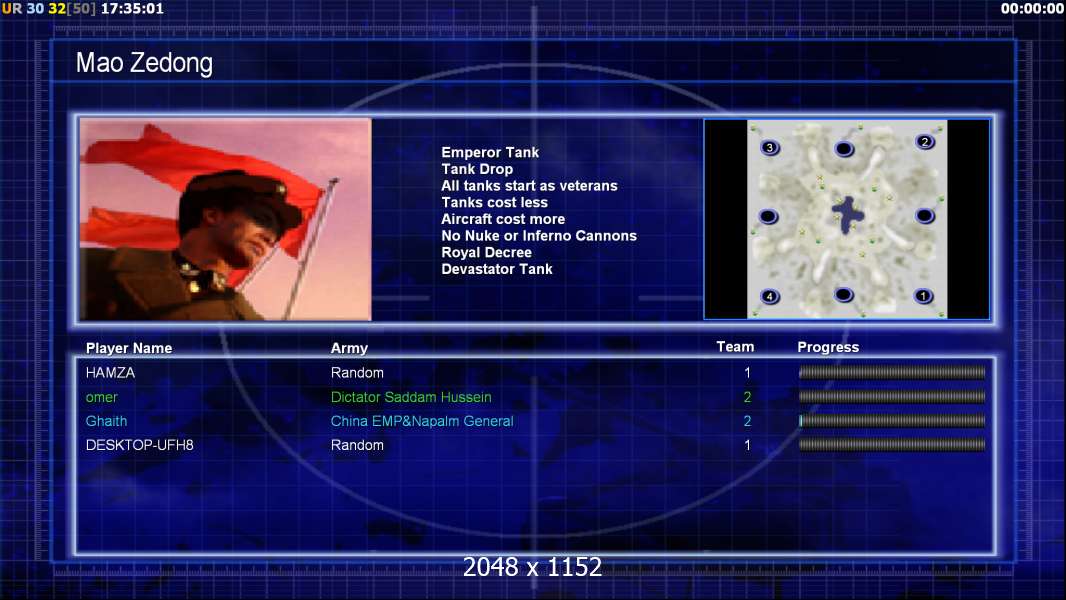
Task: Click the '00:00:00' elapsed timer
Action: click(1032, 8)
